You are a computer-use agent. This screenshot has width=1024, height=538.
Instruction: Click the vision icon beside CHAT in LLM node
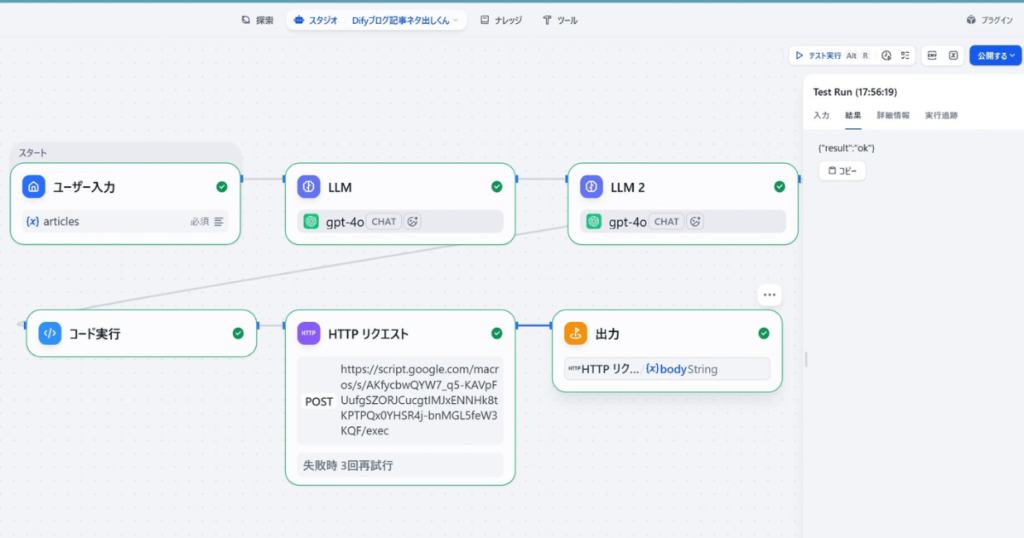(x=413, y=221)
